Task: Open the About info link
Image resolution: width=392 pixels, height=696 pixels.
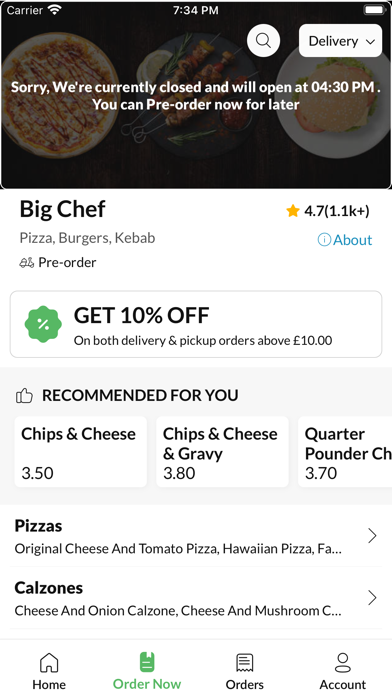Action: tap(345, 240)
